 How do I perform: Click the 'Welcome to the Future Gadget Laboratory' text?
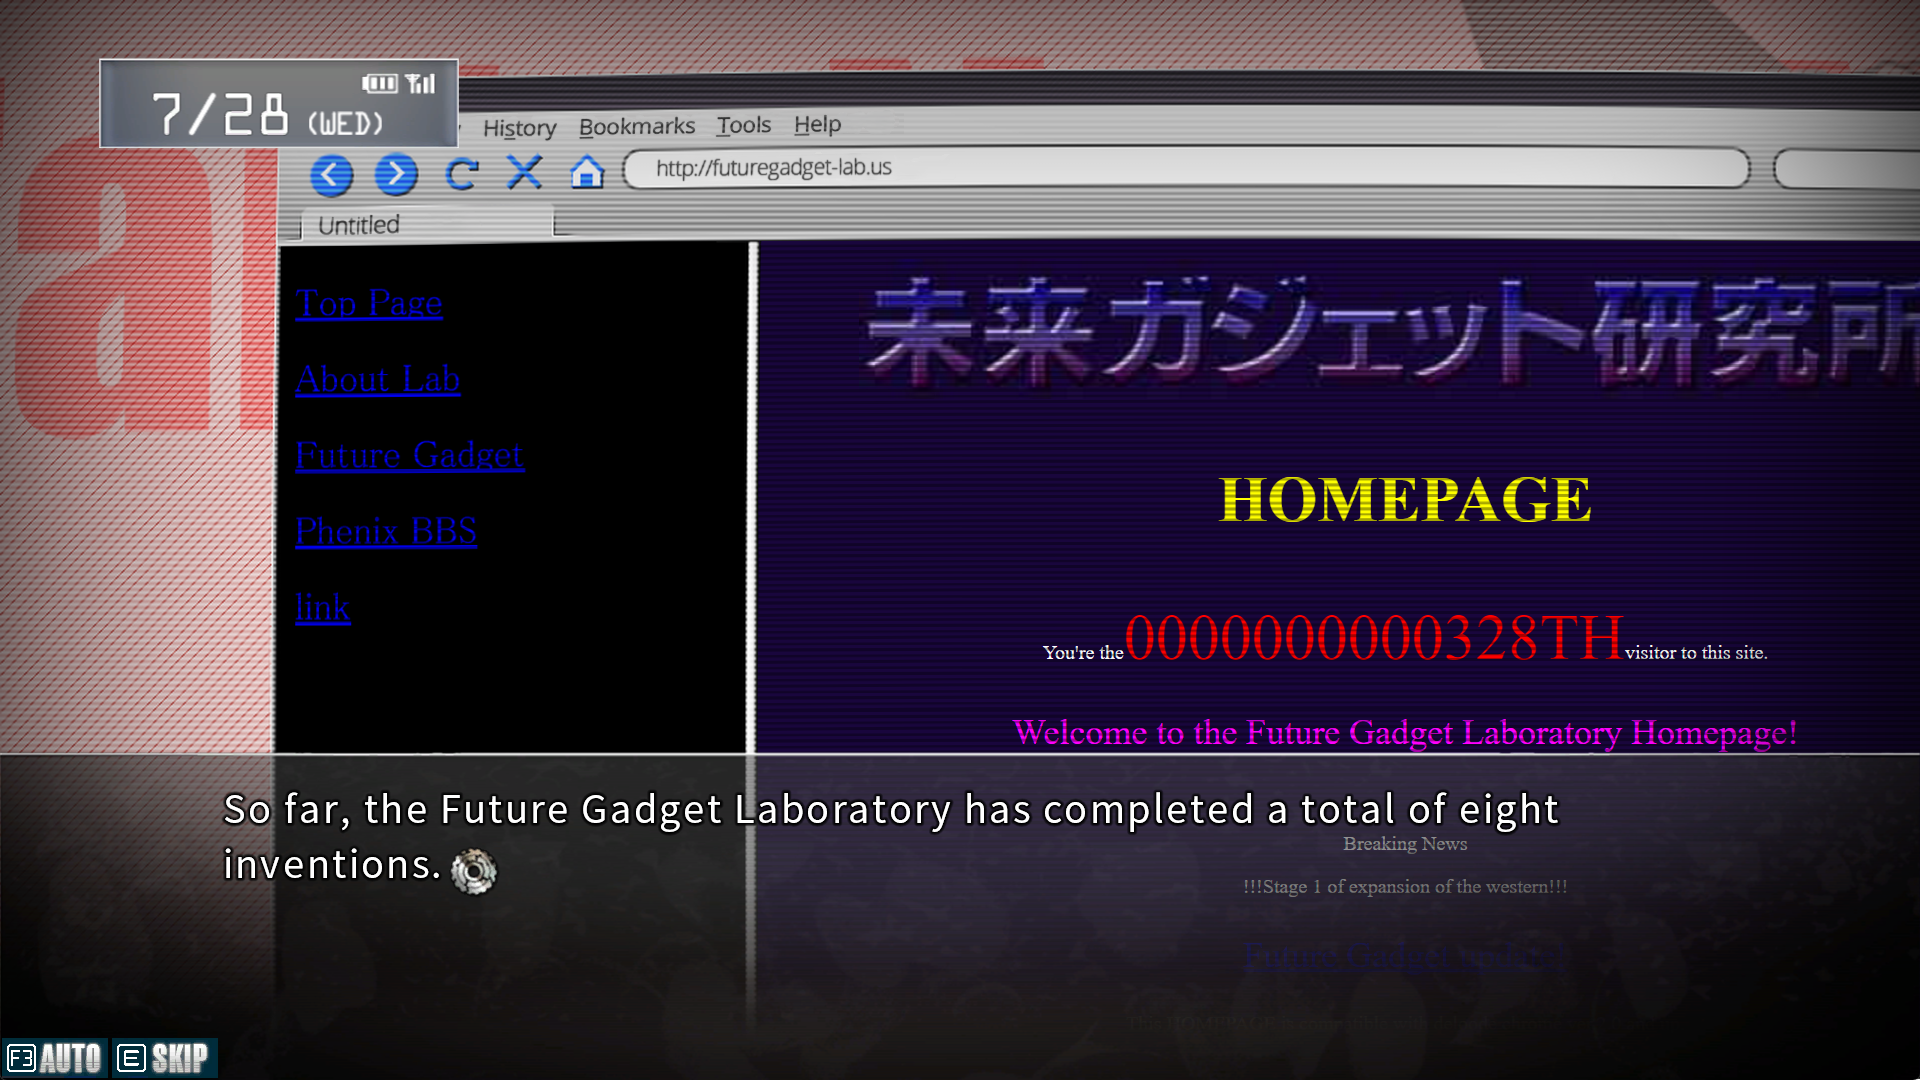(x=1405, y=733)
